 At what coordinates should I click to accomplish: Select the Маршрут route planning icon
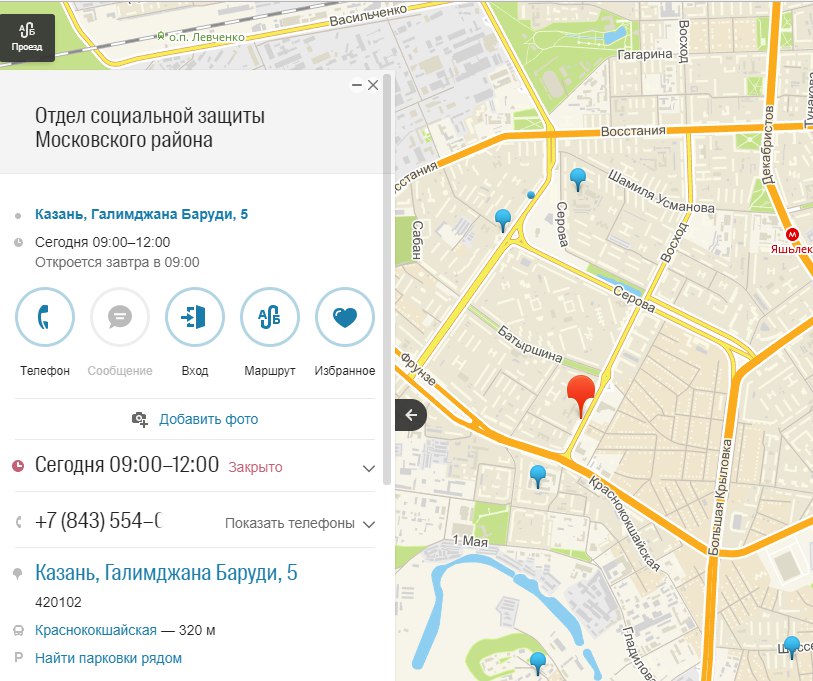[269, 317]
